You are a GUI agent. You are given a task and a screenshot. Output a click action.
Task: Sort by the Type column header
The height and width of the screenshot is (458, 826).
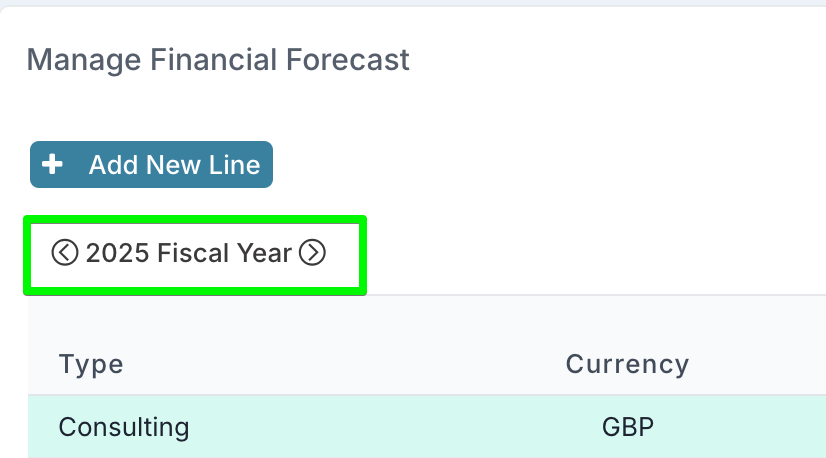click(91, 364)
